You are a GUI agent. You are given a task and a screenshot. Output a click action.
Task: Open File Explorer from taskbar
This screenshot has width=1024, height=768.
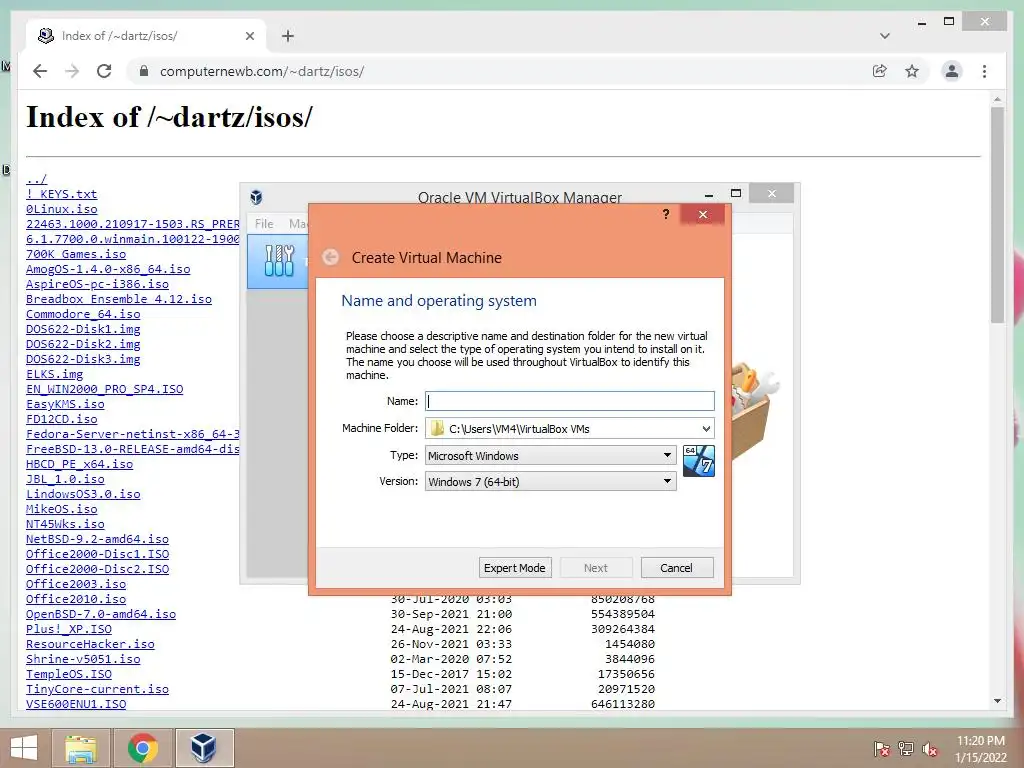point(81,748)
